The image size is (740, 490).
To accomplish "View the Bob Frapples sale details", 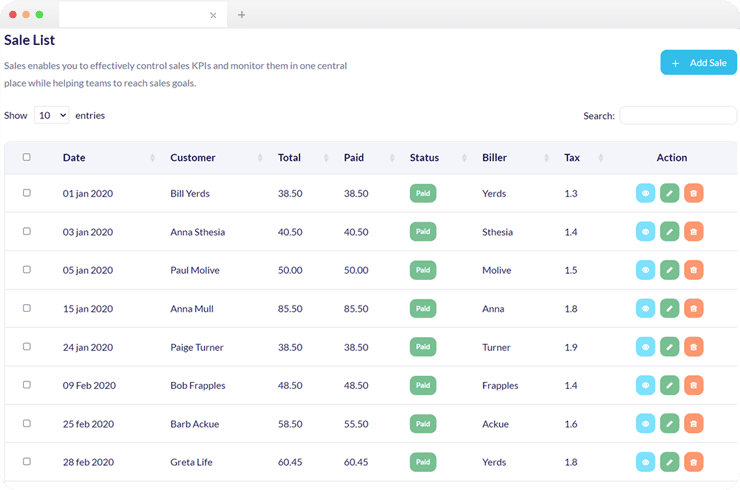I will 645,385.
